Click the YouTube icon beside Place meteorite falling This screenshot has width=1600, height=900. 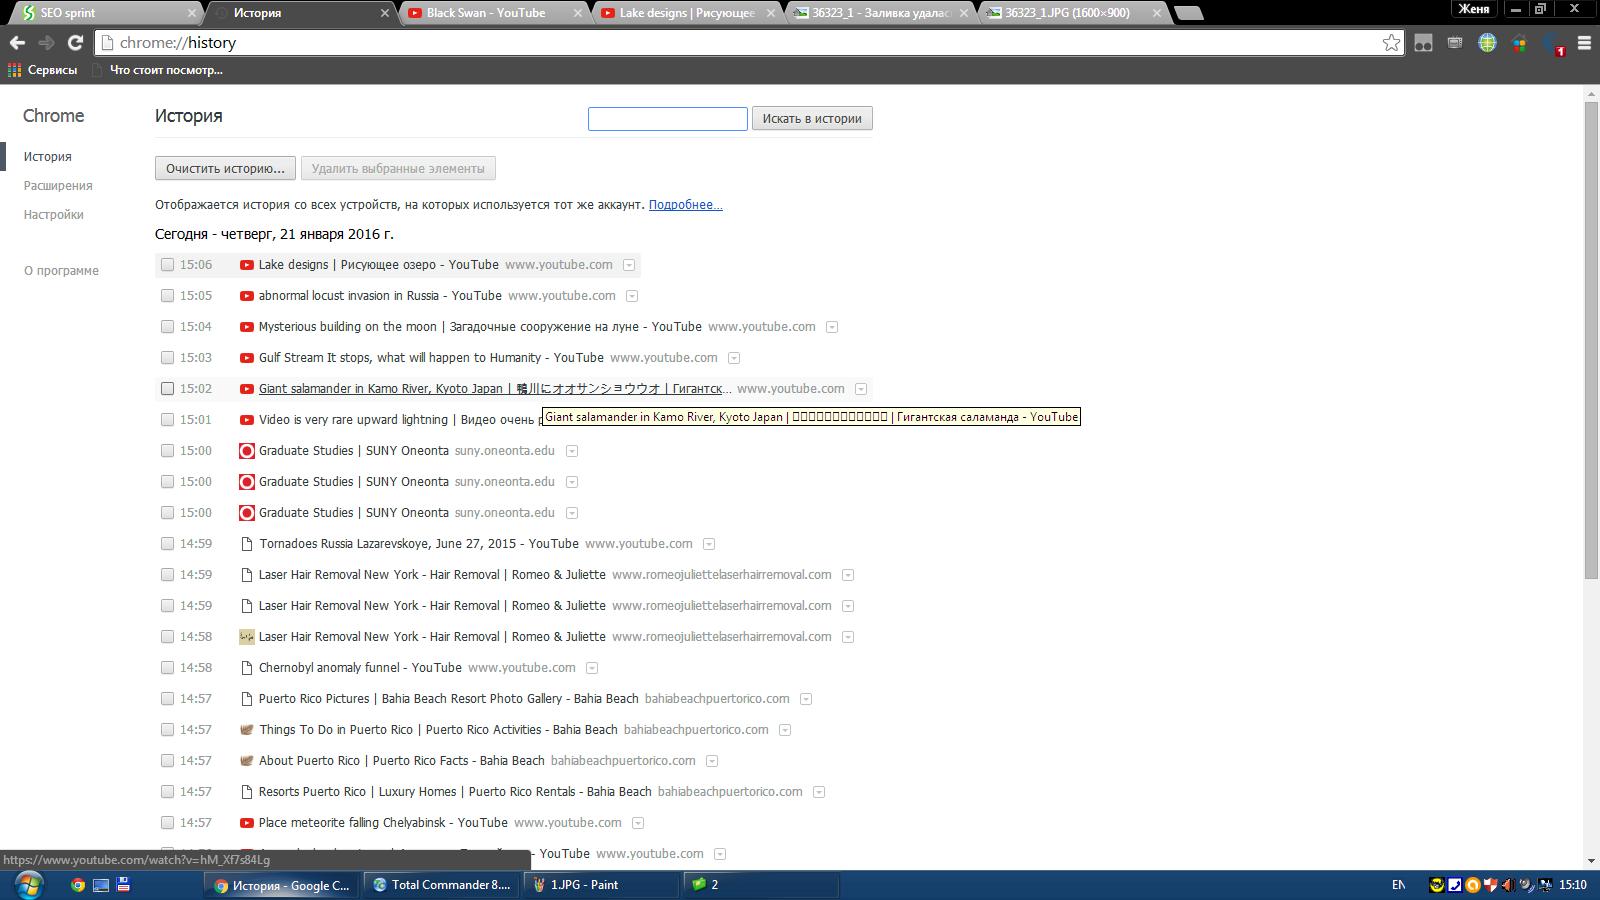click(x=246, y=823)
